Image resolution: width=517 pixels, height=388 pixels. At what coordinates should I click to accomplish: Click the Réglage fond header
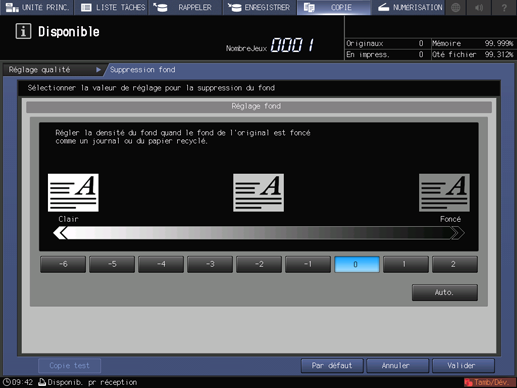[x=259, y=107]
